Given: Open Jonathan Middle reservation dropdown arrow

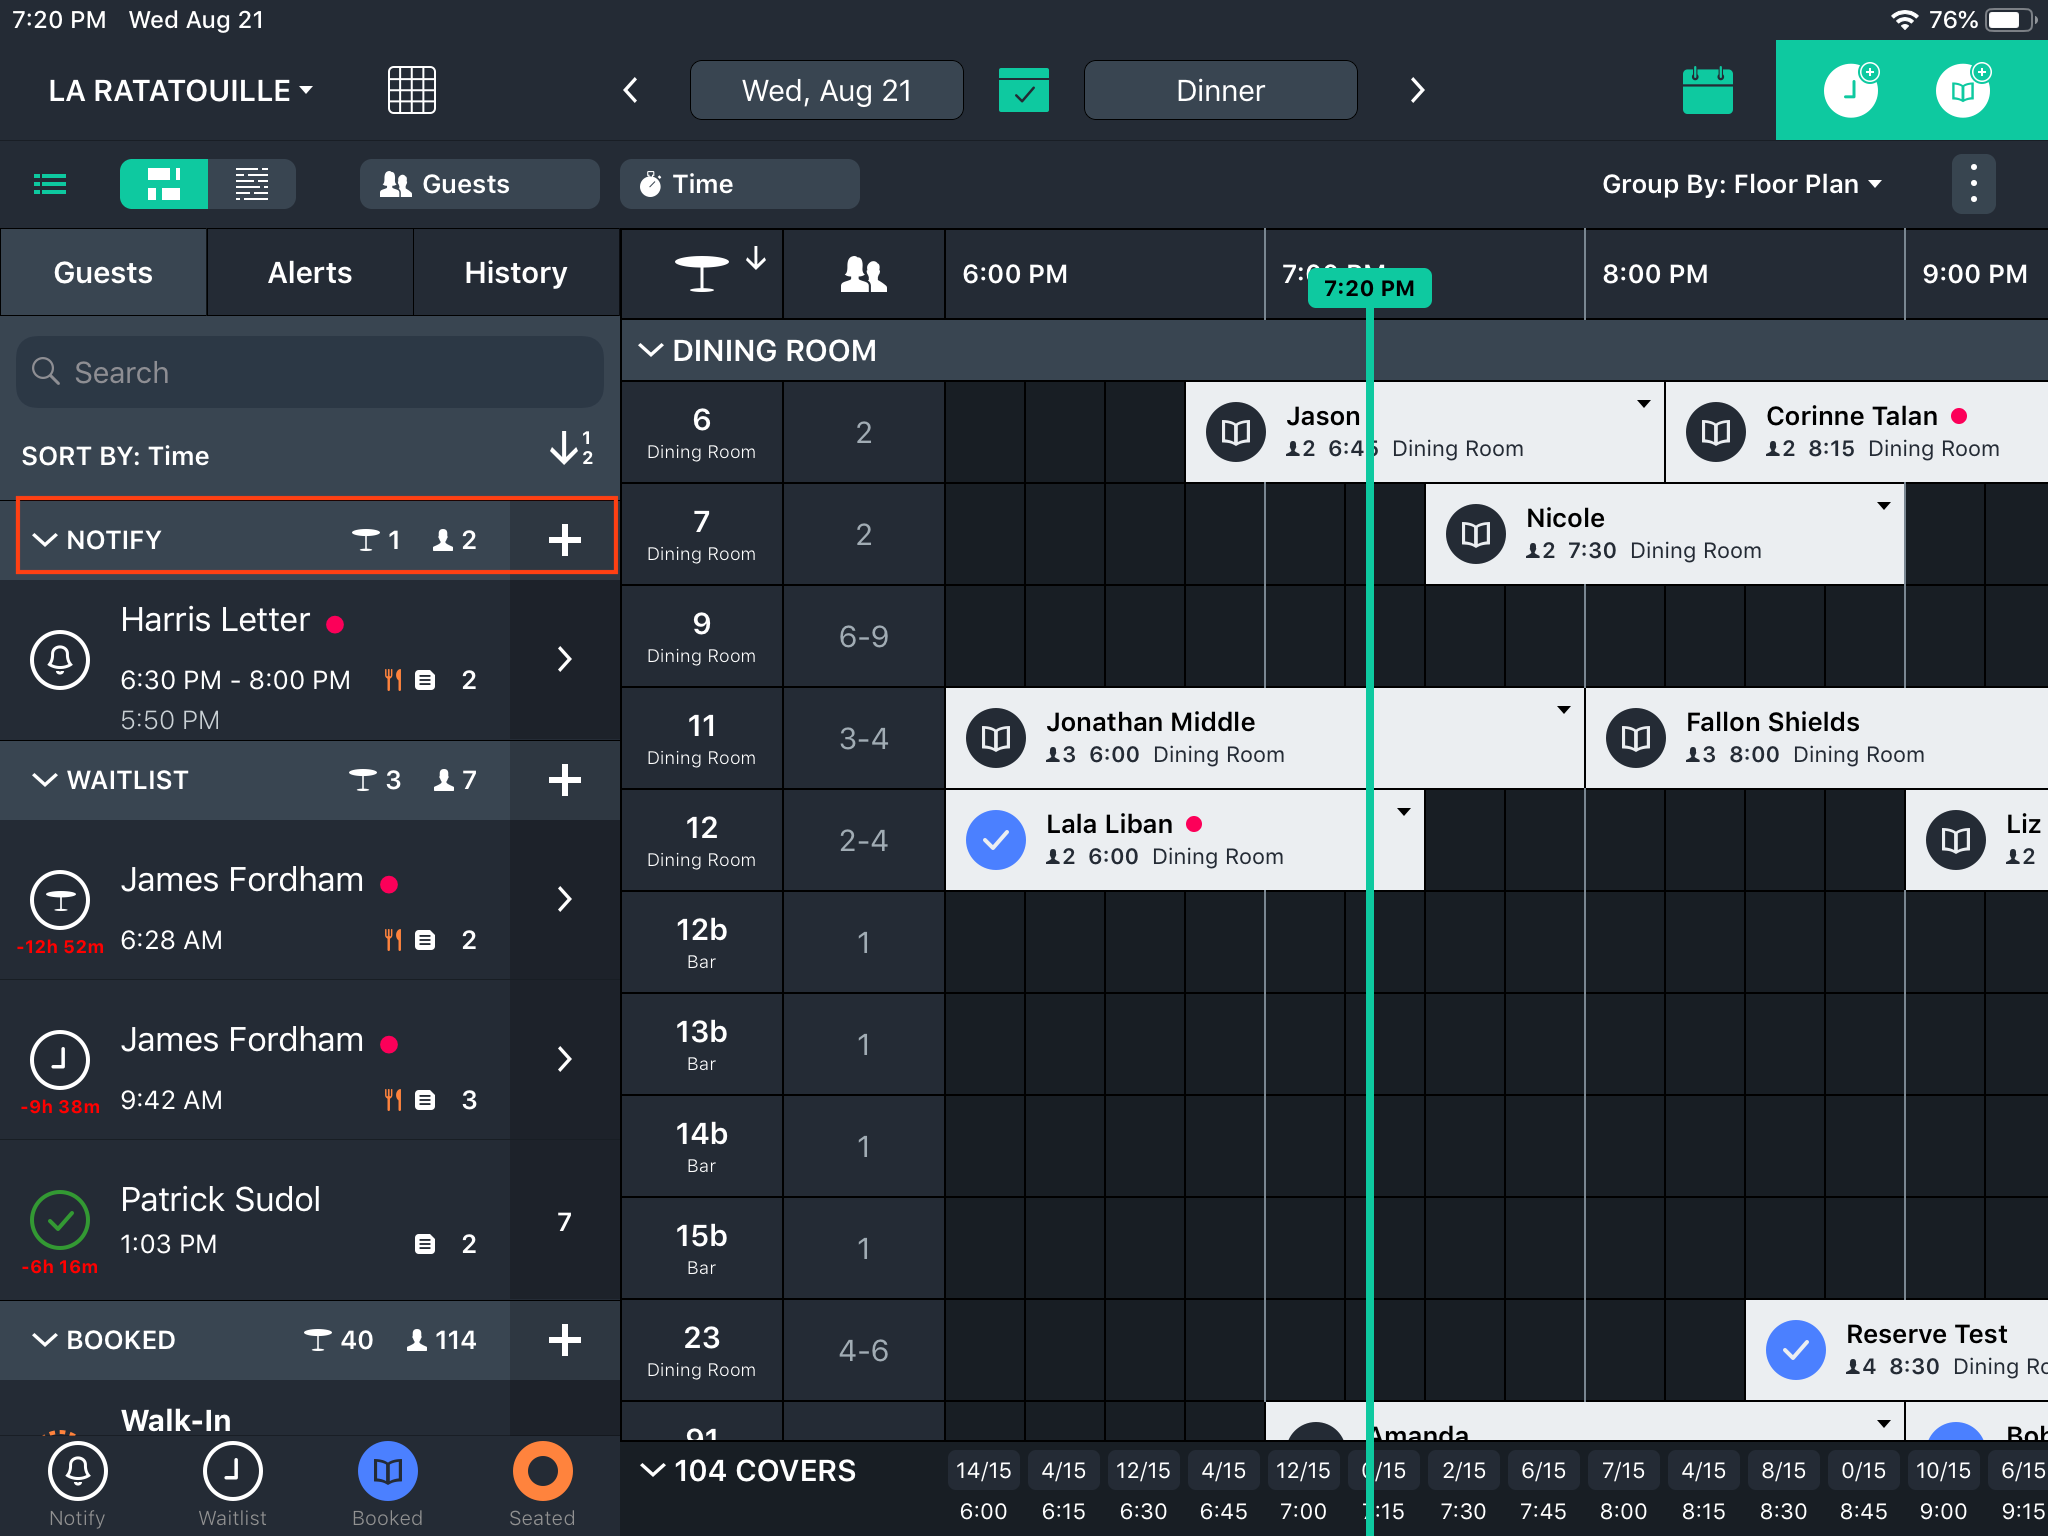Looking at the screenshot, I should 1563,710.
